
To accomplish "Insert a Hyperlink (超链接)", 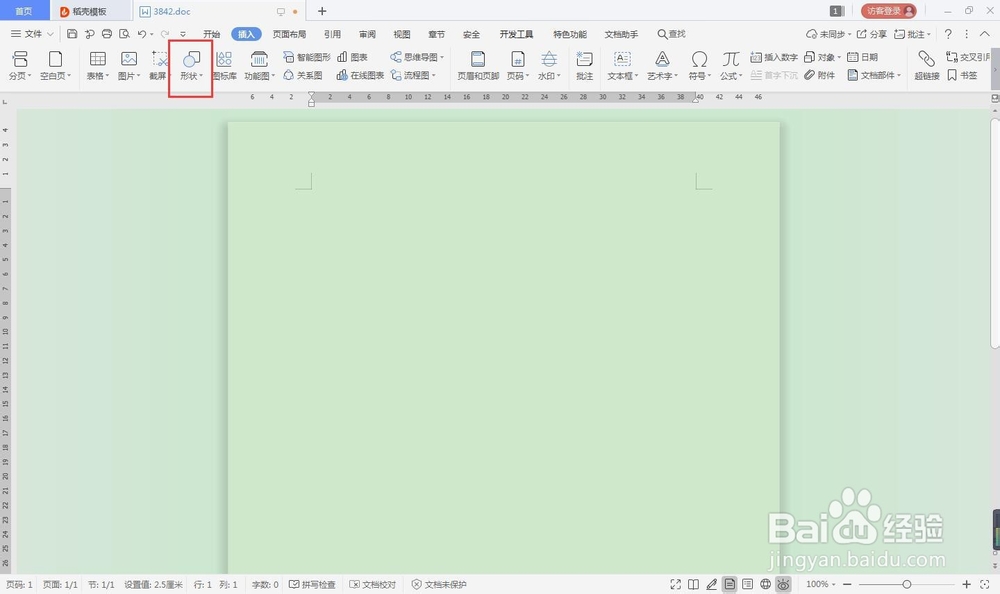I will (x=927, y=65).
